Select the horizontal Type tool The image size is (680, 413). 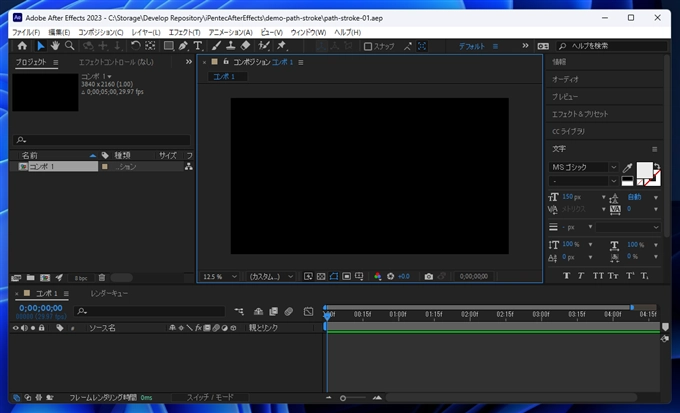[197, 46]
